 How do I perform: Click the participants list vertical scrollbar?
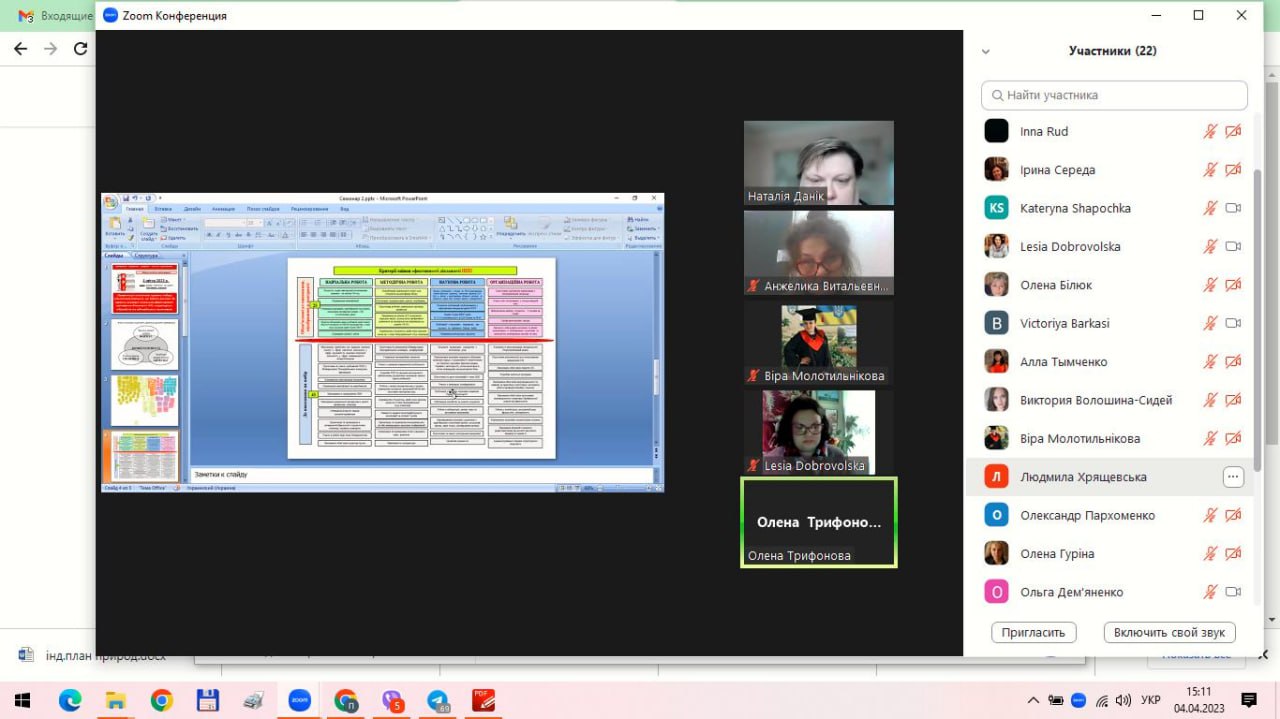[x=1257, y=300]
